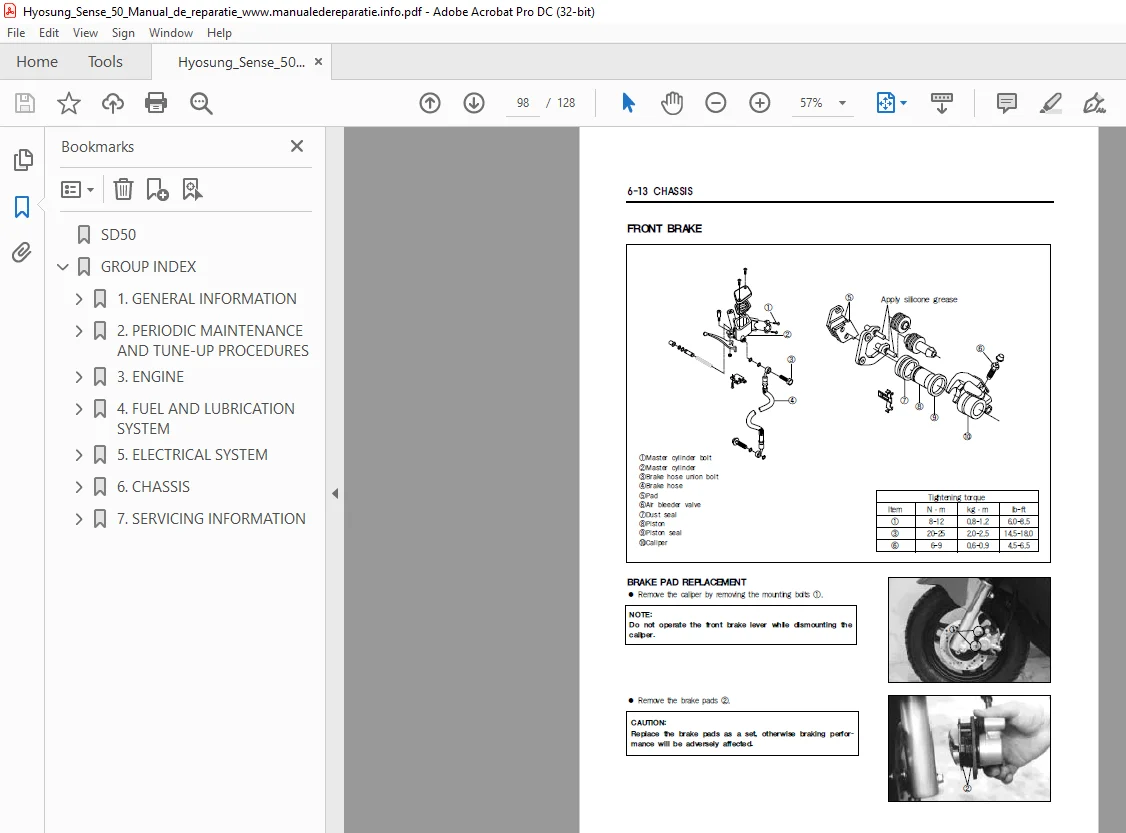Go to next page arrow
The height and width of the screenshot is (833, 1126).
473,103
